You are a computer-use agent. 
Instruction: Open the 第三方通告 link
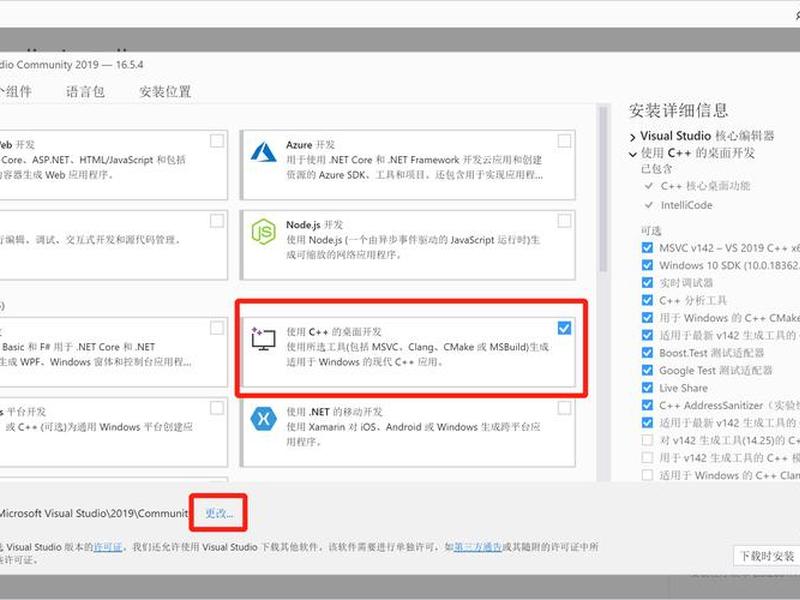pos(478,547)
